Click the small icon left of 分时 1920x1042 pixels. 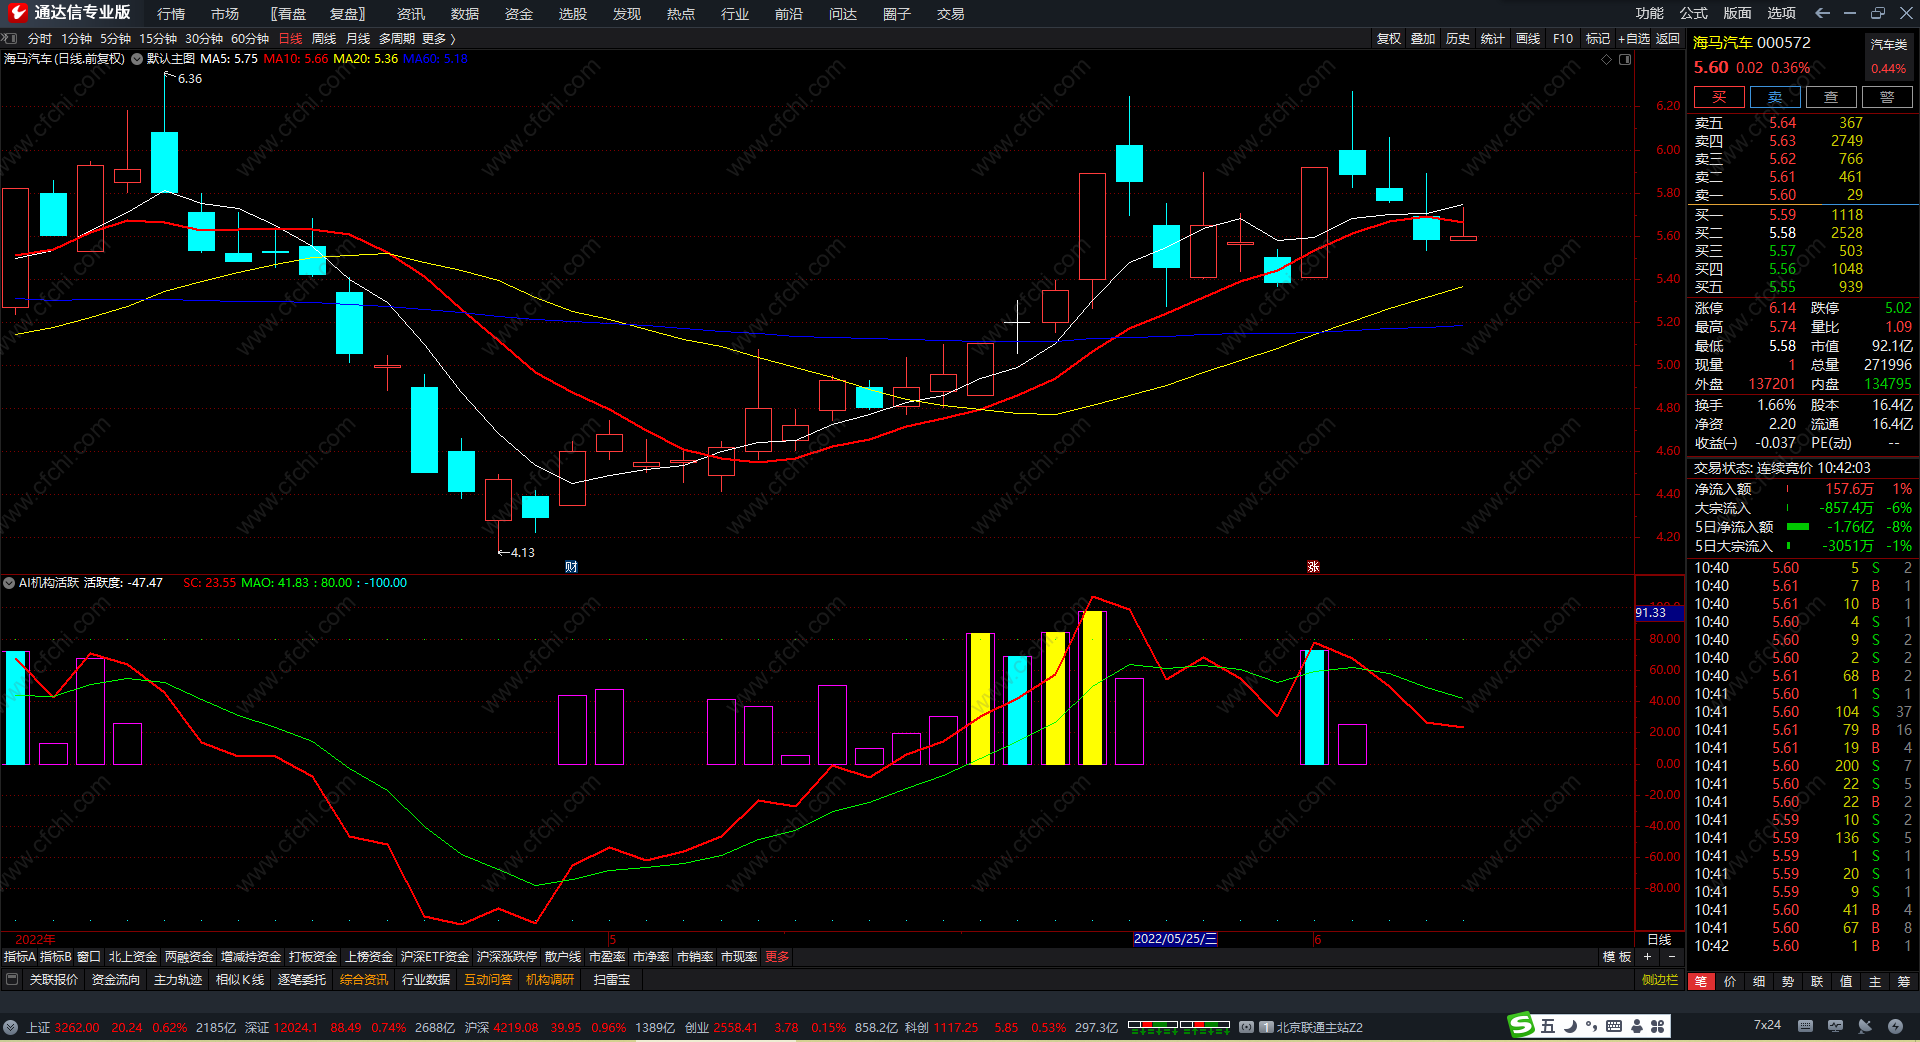[10, 39]
